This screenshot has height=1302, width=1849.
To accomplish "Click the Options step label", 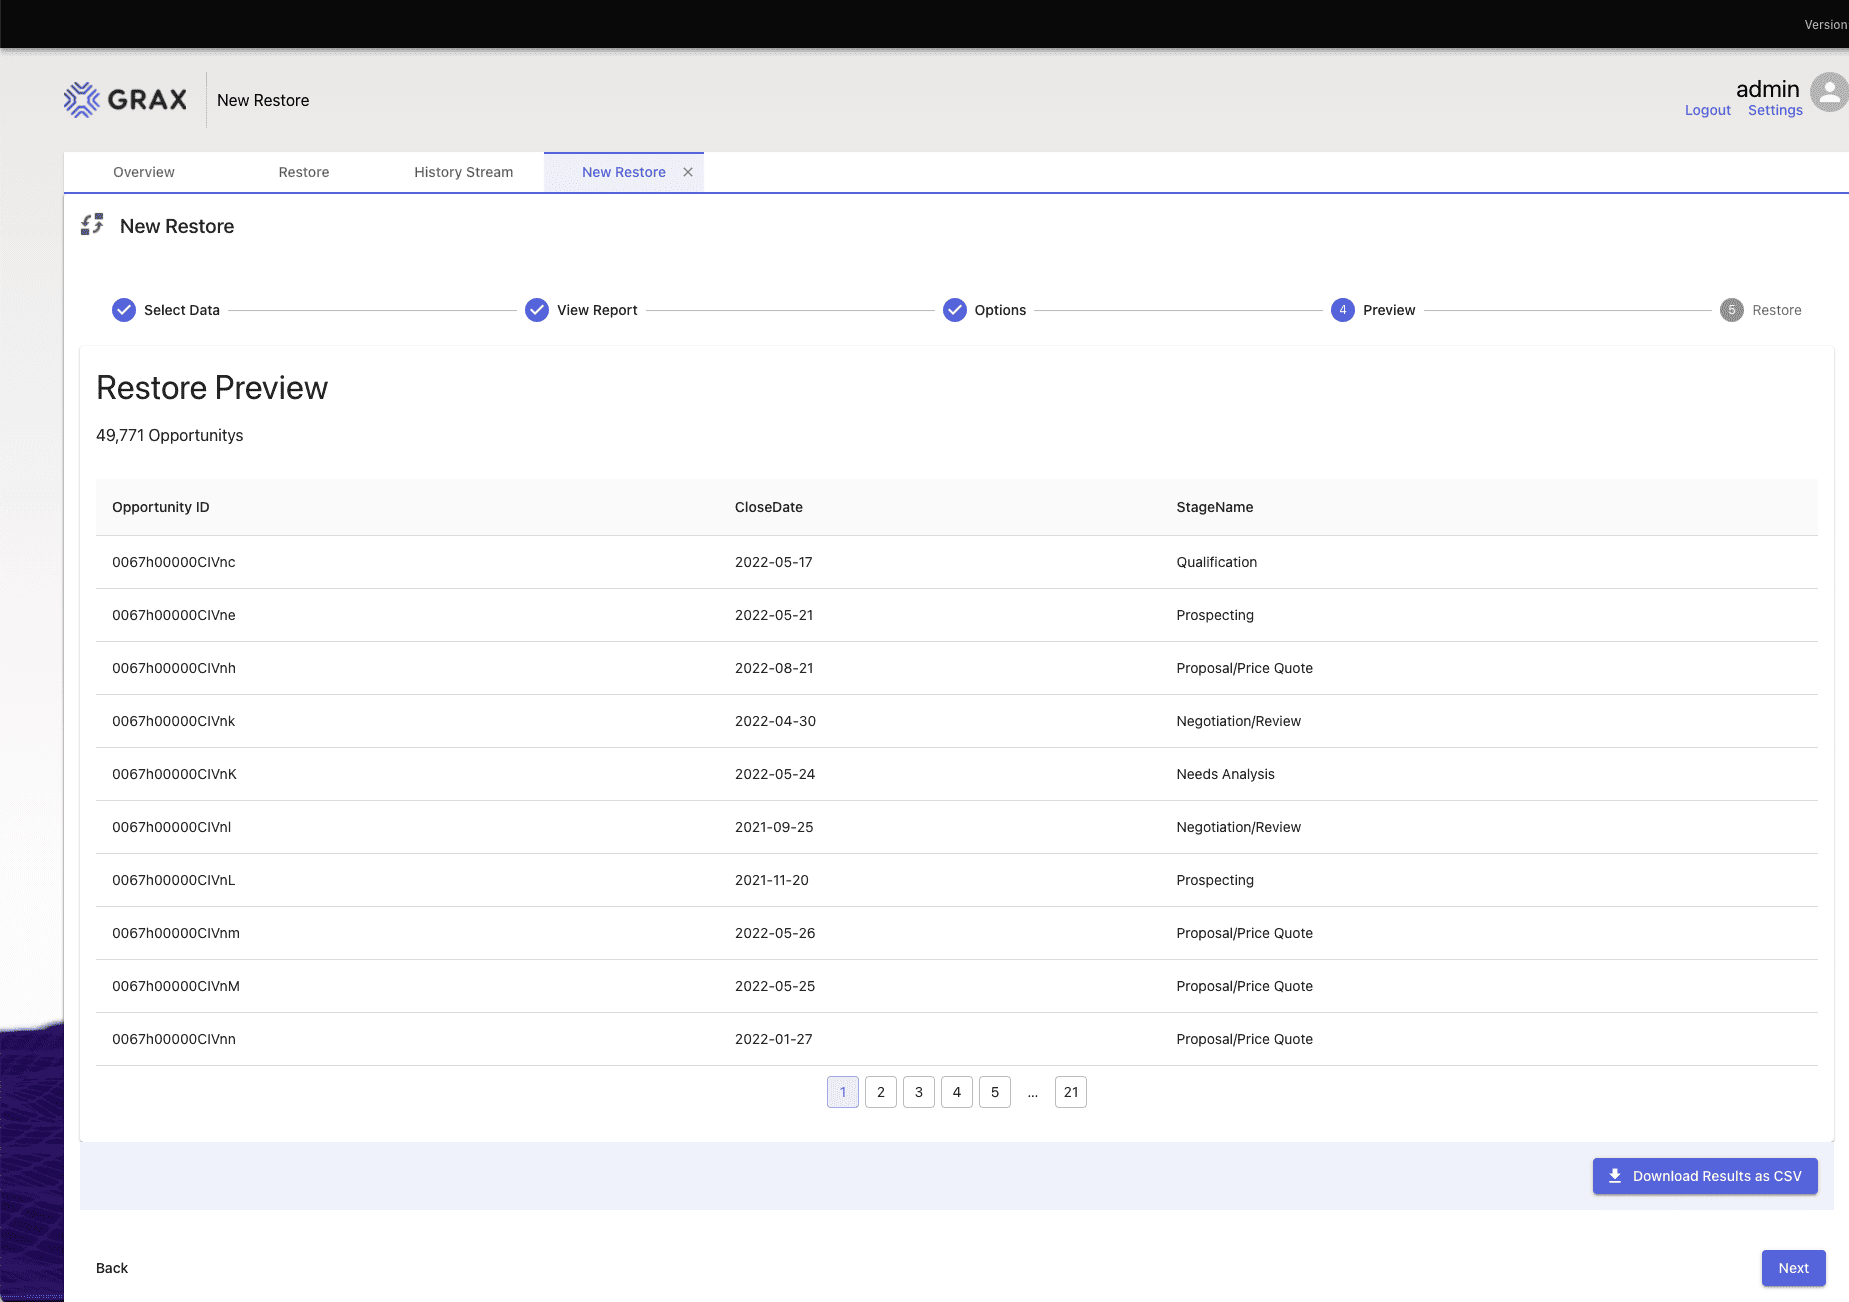I will click(x=1000, y=310).
